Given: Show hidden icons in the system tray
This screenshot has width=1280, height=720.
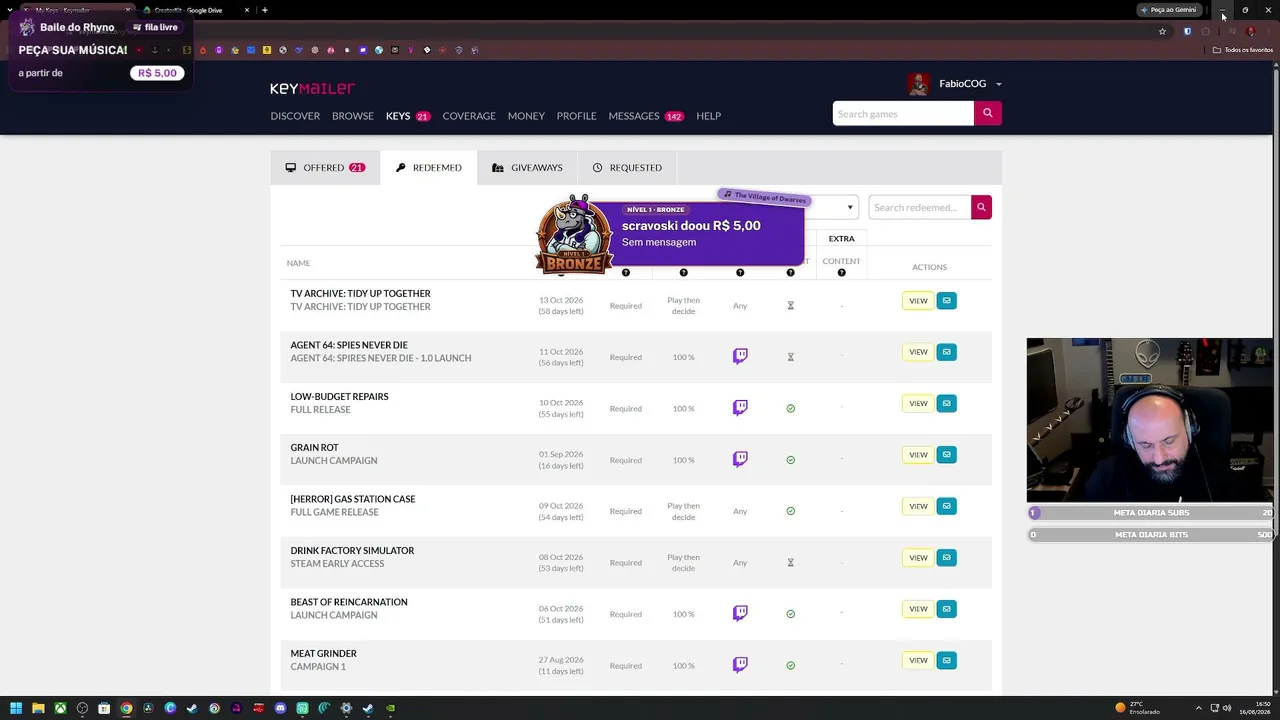Looking at the screenshot, I should [x=1199, y=708].
